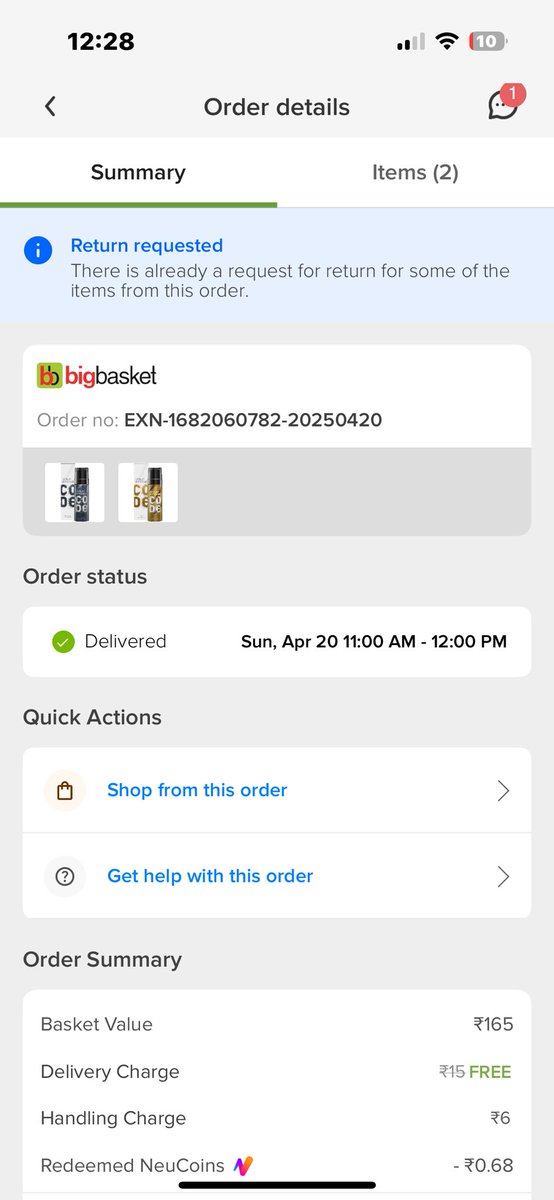
Task: Tap the bigbasket logo
Action: [x=97, y=376]
